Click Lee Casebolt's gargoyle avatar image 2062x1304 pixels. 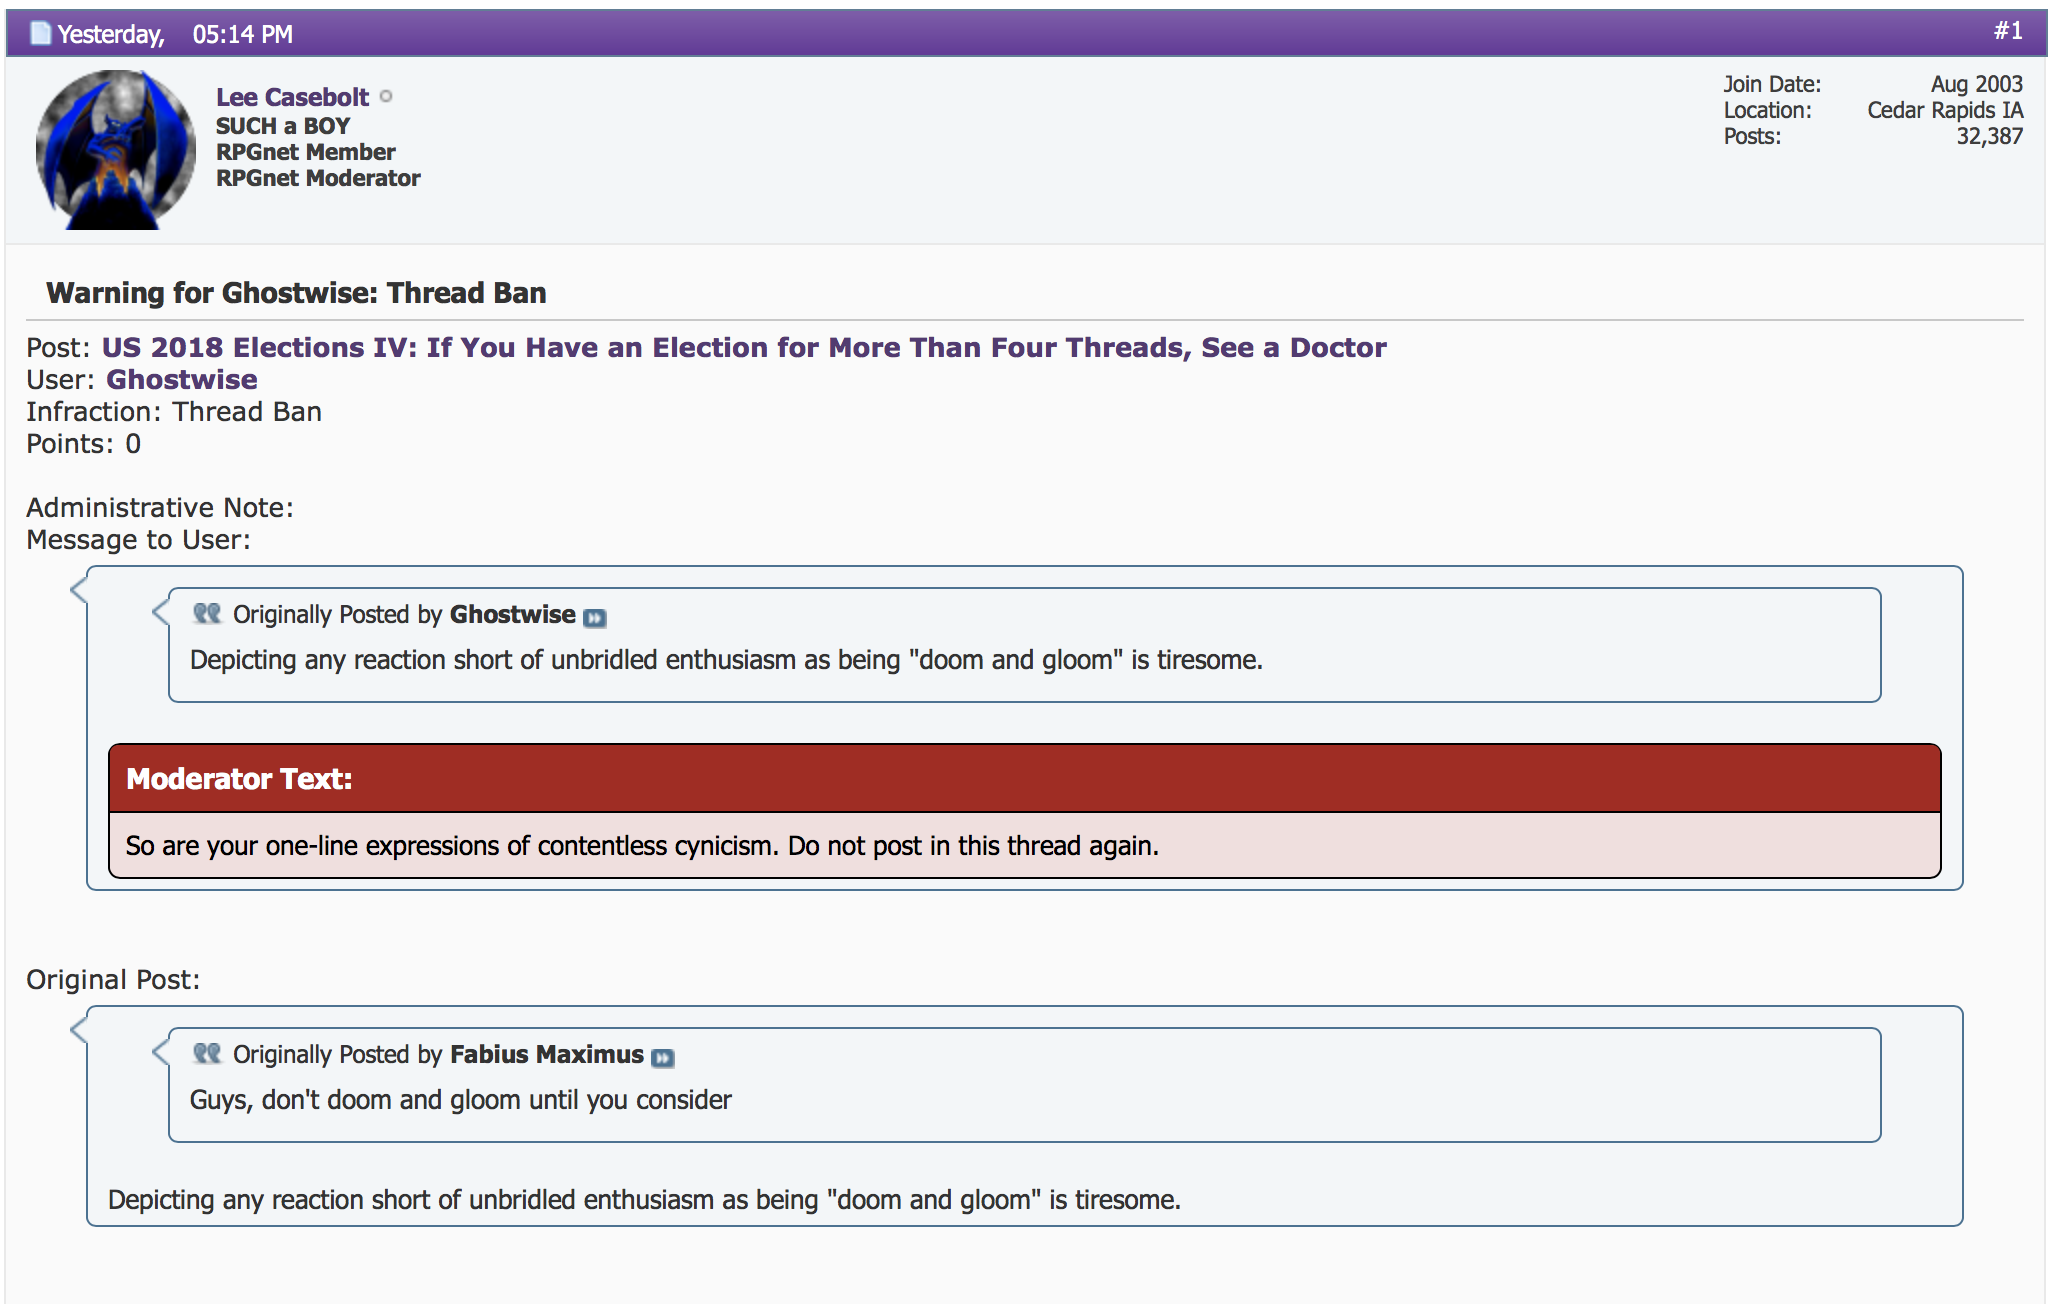[x=116, y=149]
